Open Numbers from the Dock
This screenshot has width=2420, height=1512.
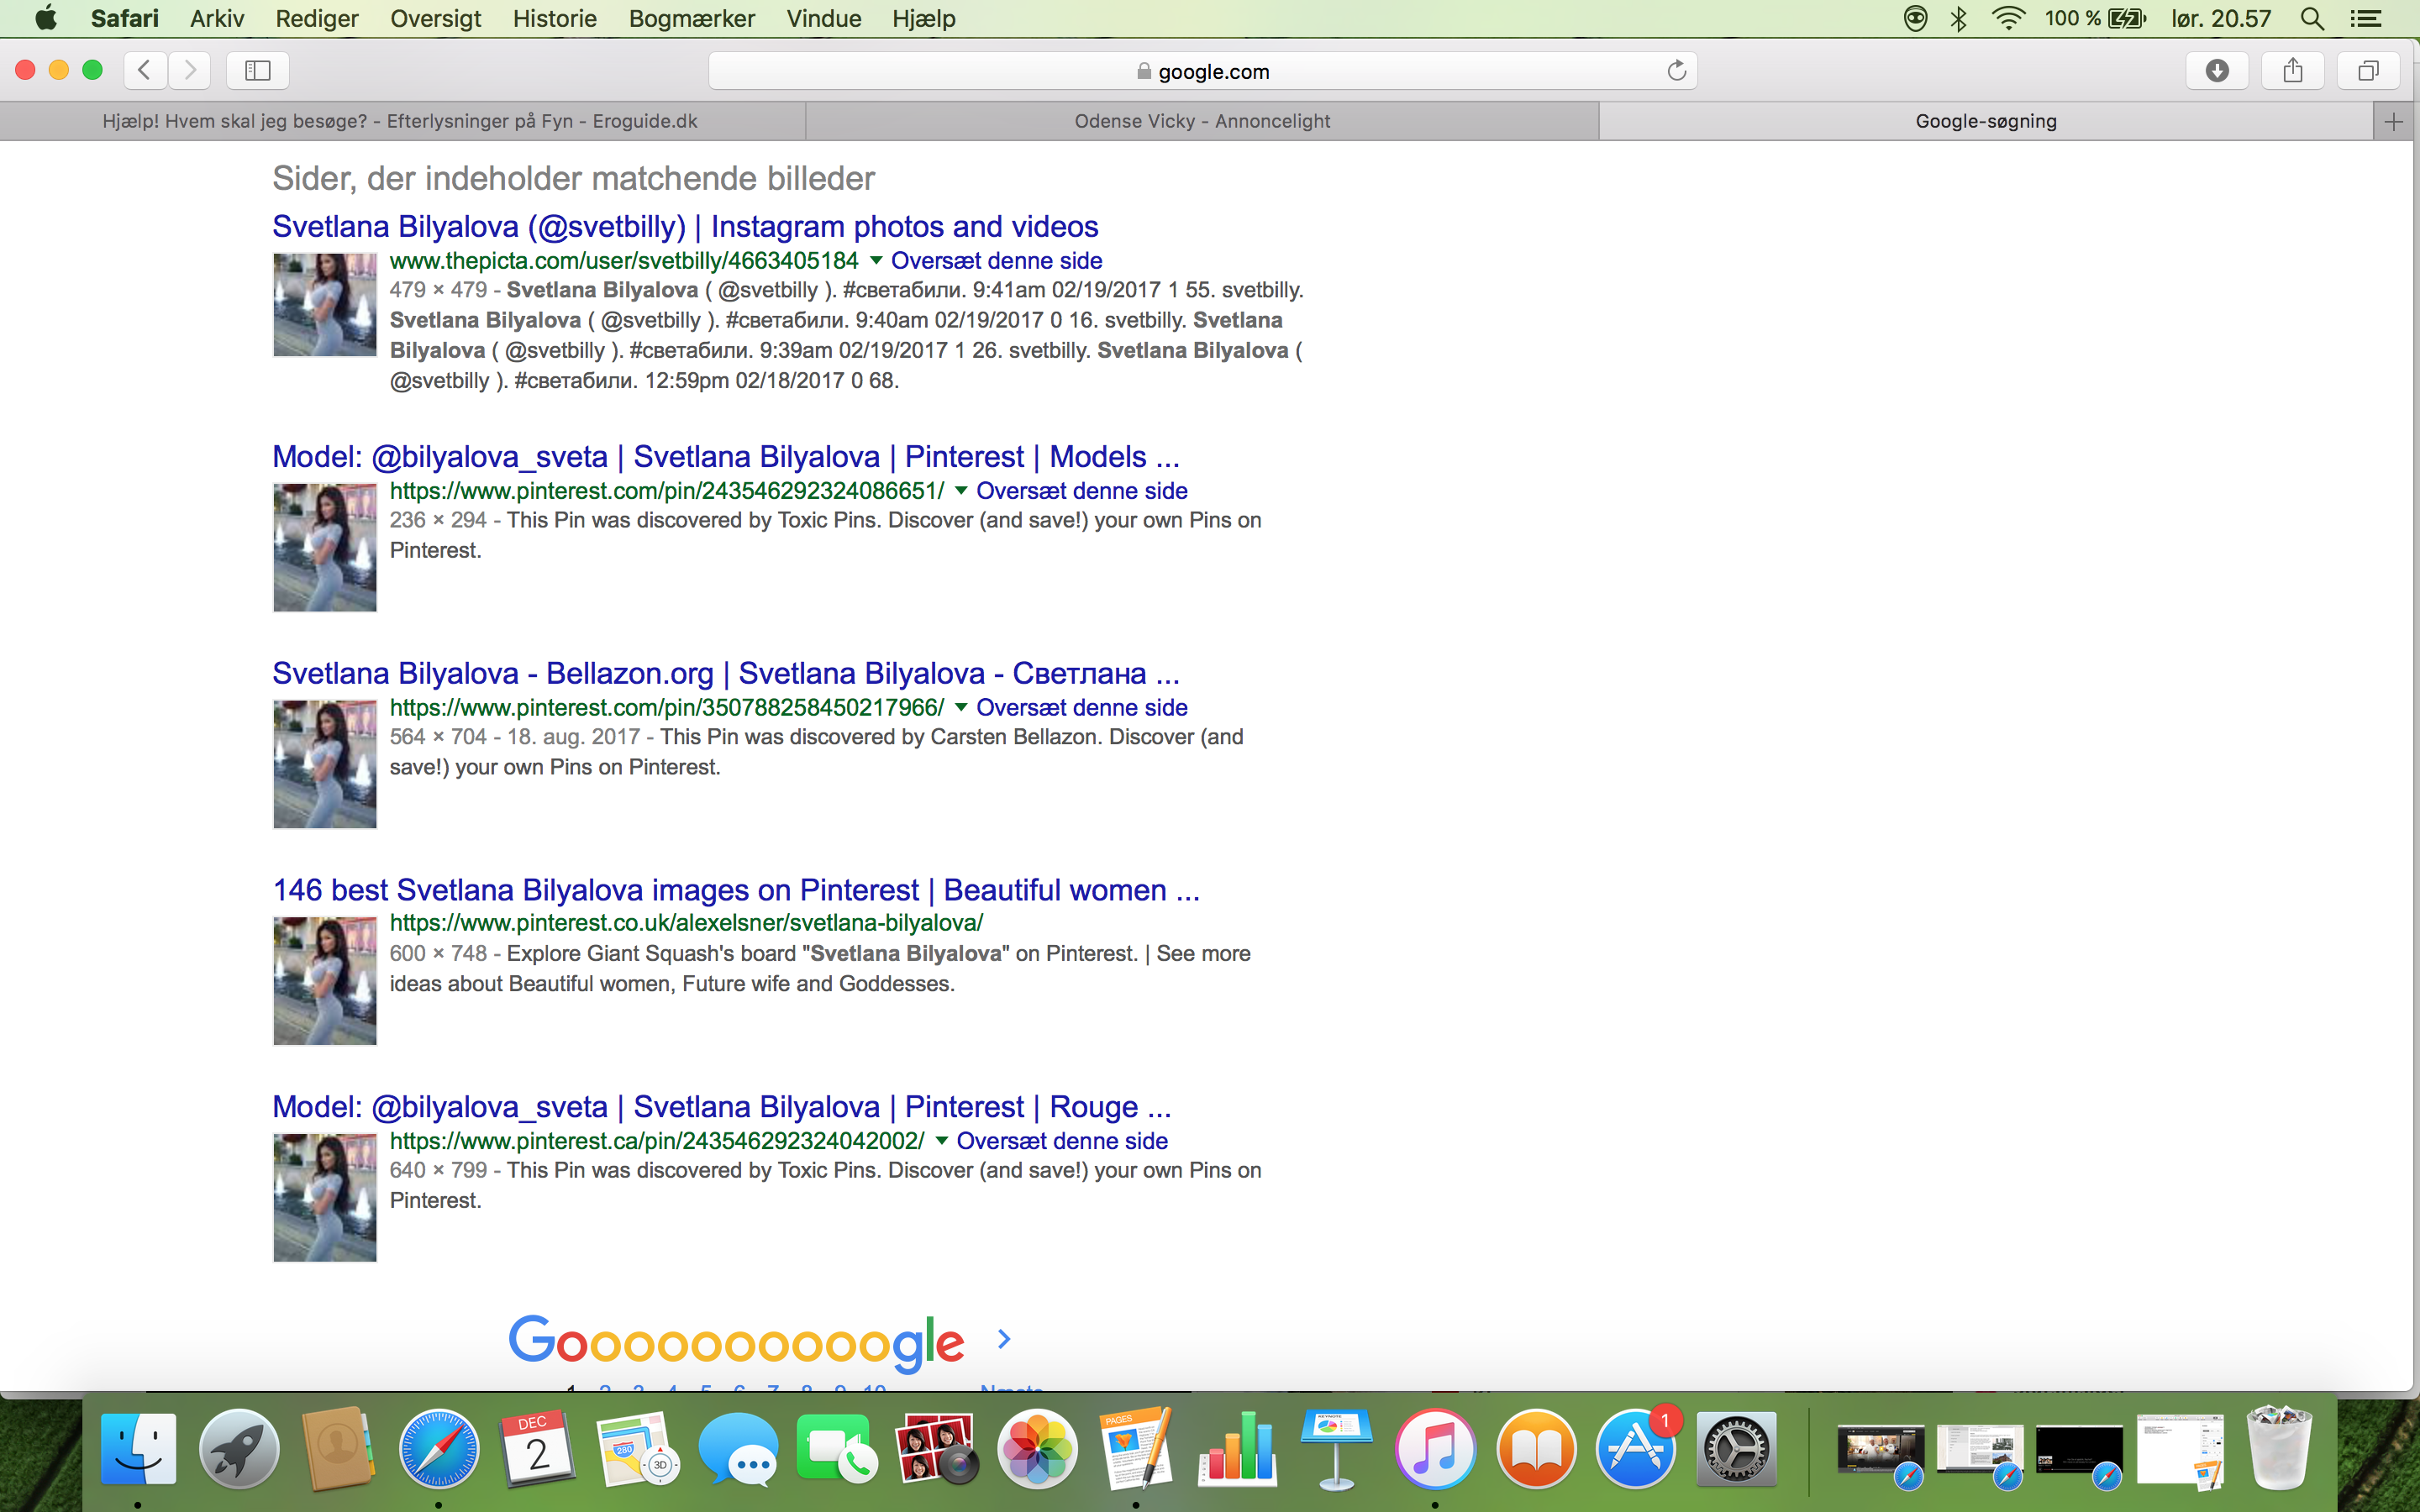pyautogui.click(x=1237, y=1449)
